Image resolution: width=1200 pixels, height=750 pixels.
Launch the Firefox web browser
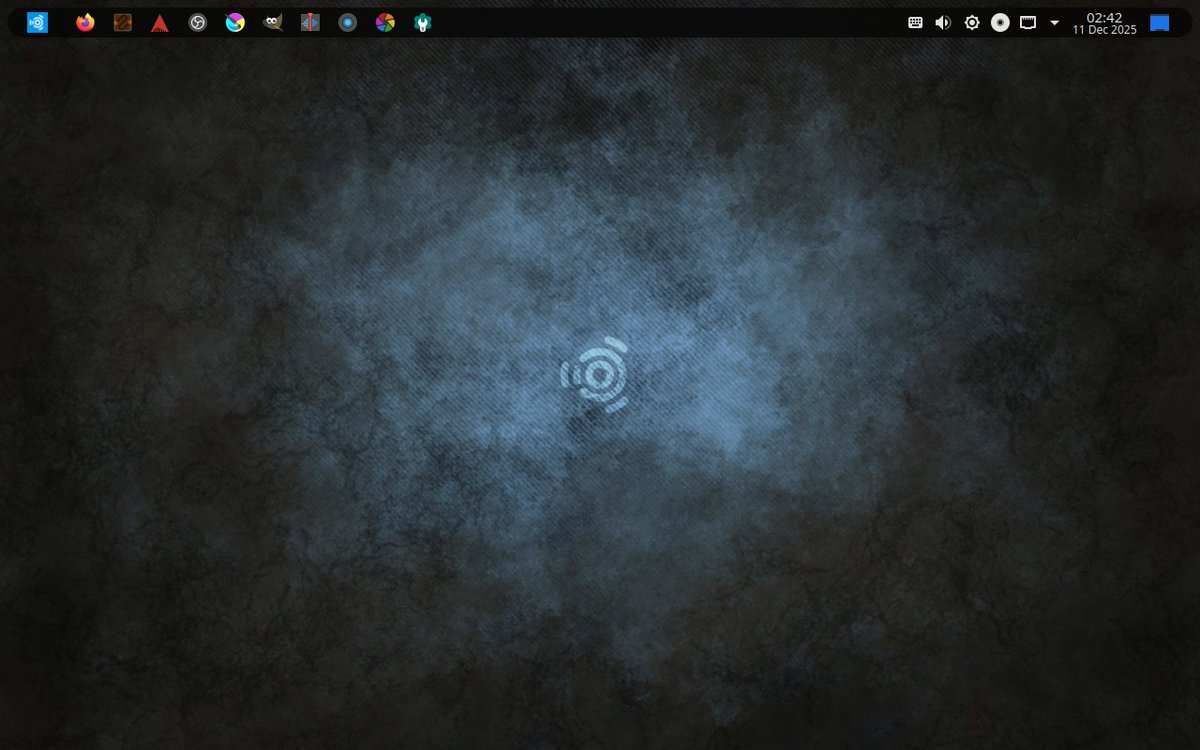[x=85, y=21]
